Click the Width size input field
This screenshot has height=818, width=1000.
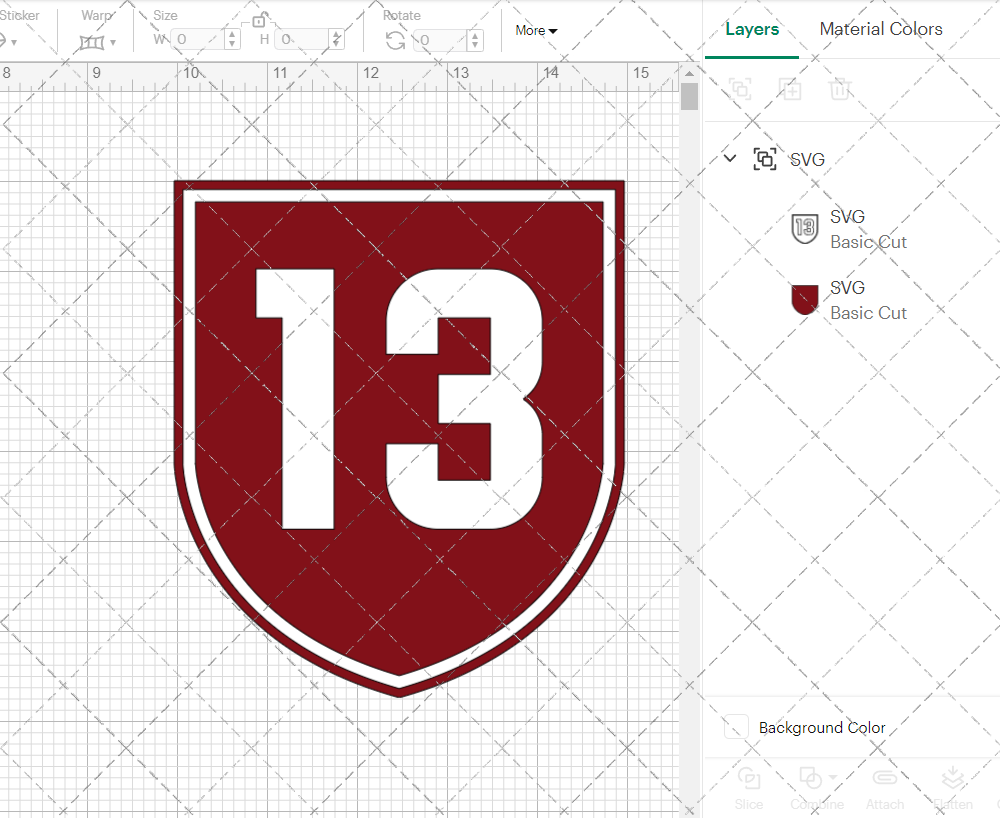(199, 40)
